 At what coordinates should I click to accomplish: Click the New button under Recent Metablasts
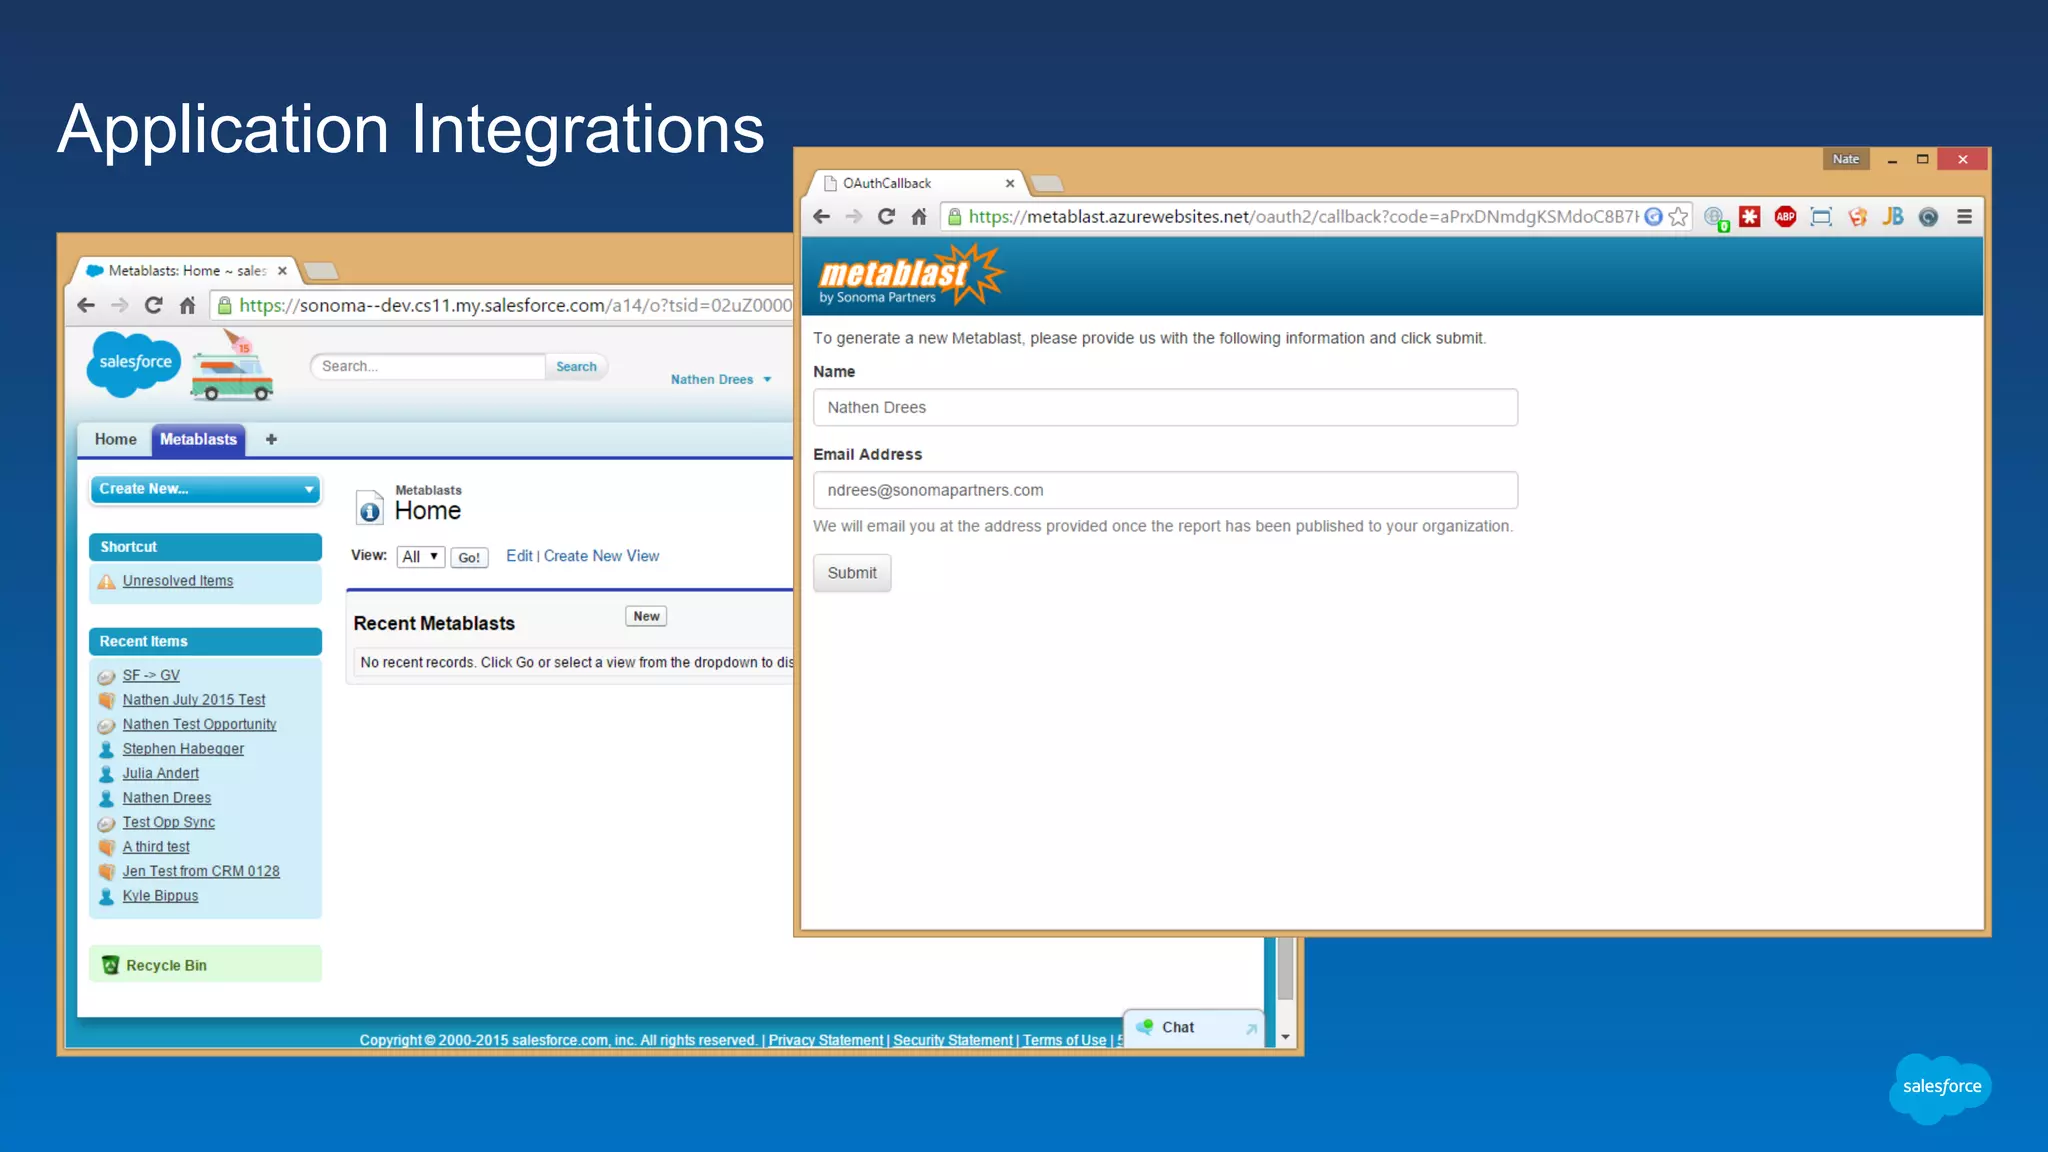click(646, 616)
